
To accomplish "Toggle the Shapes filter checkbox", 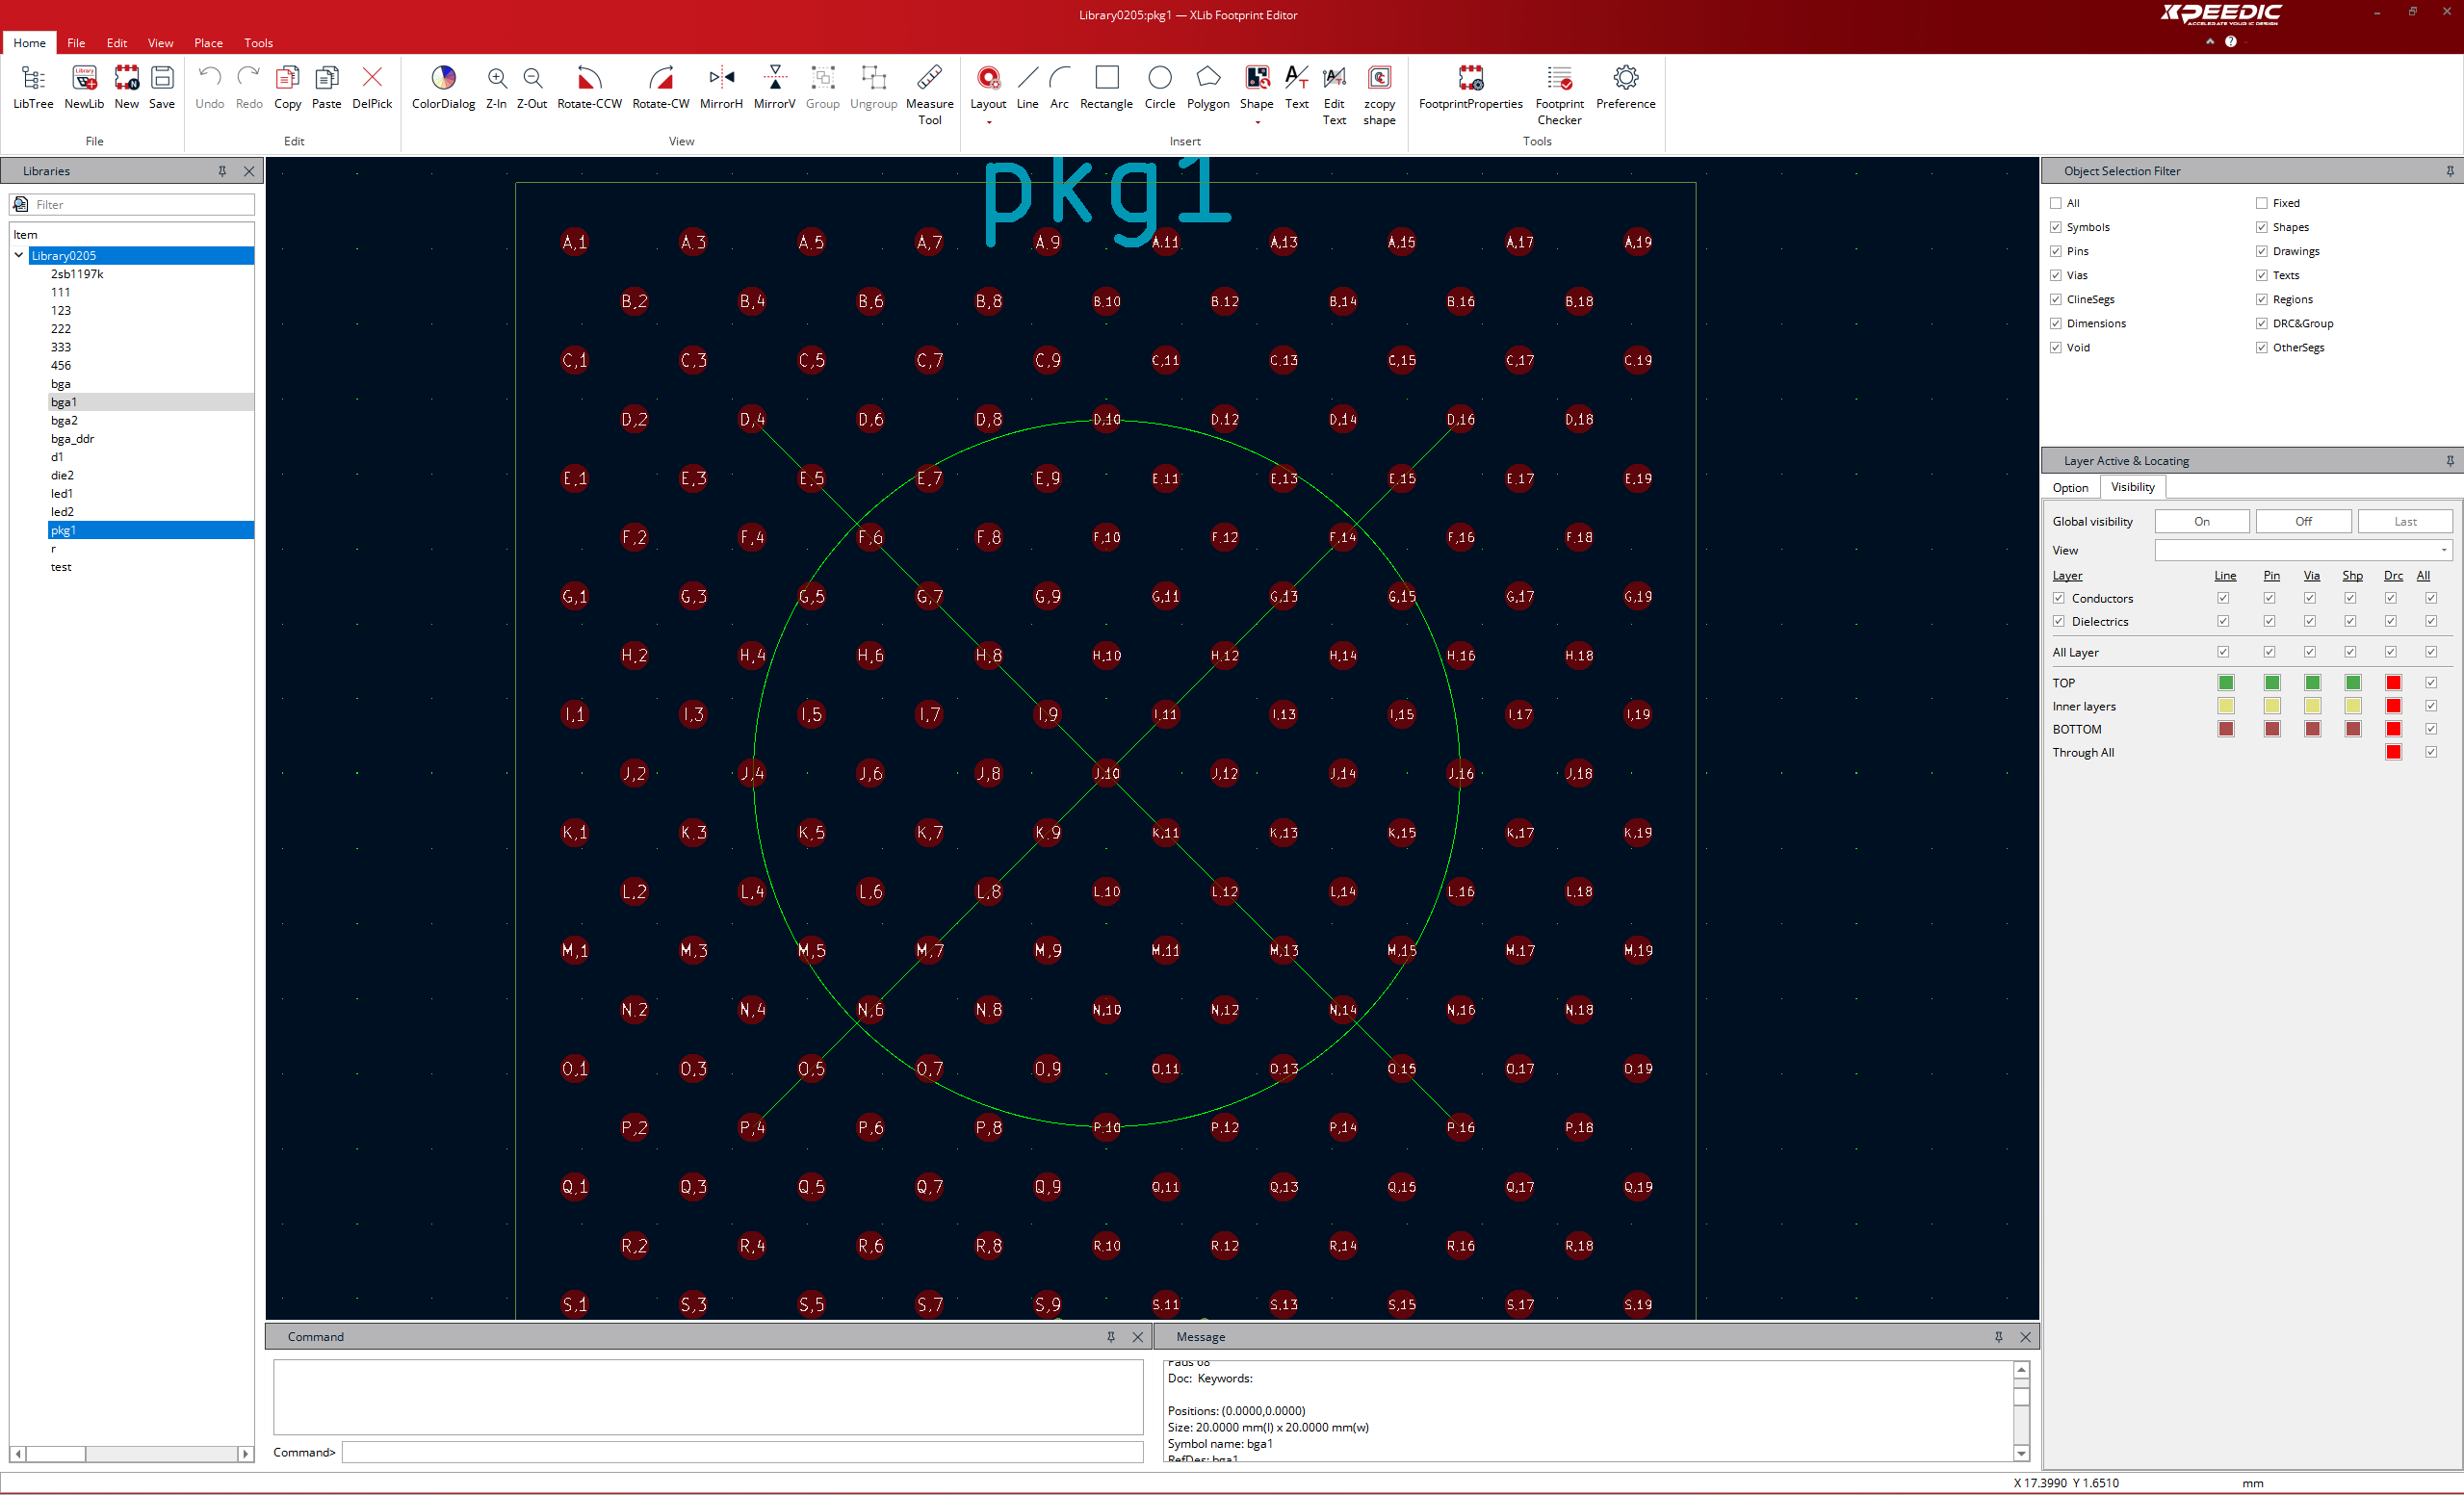I will coord(2262,227).
